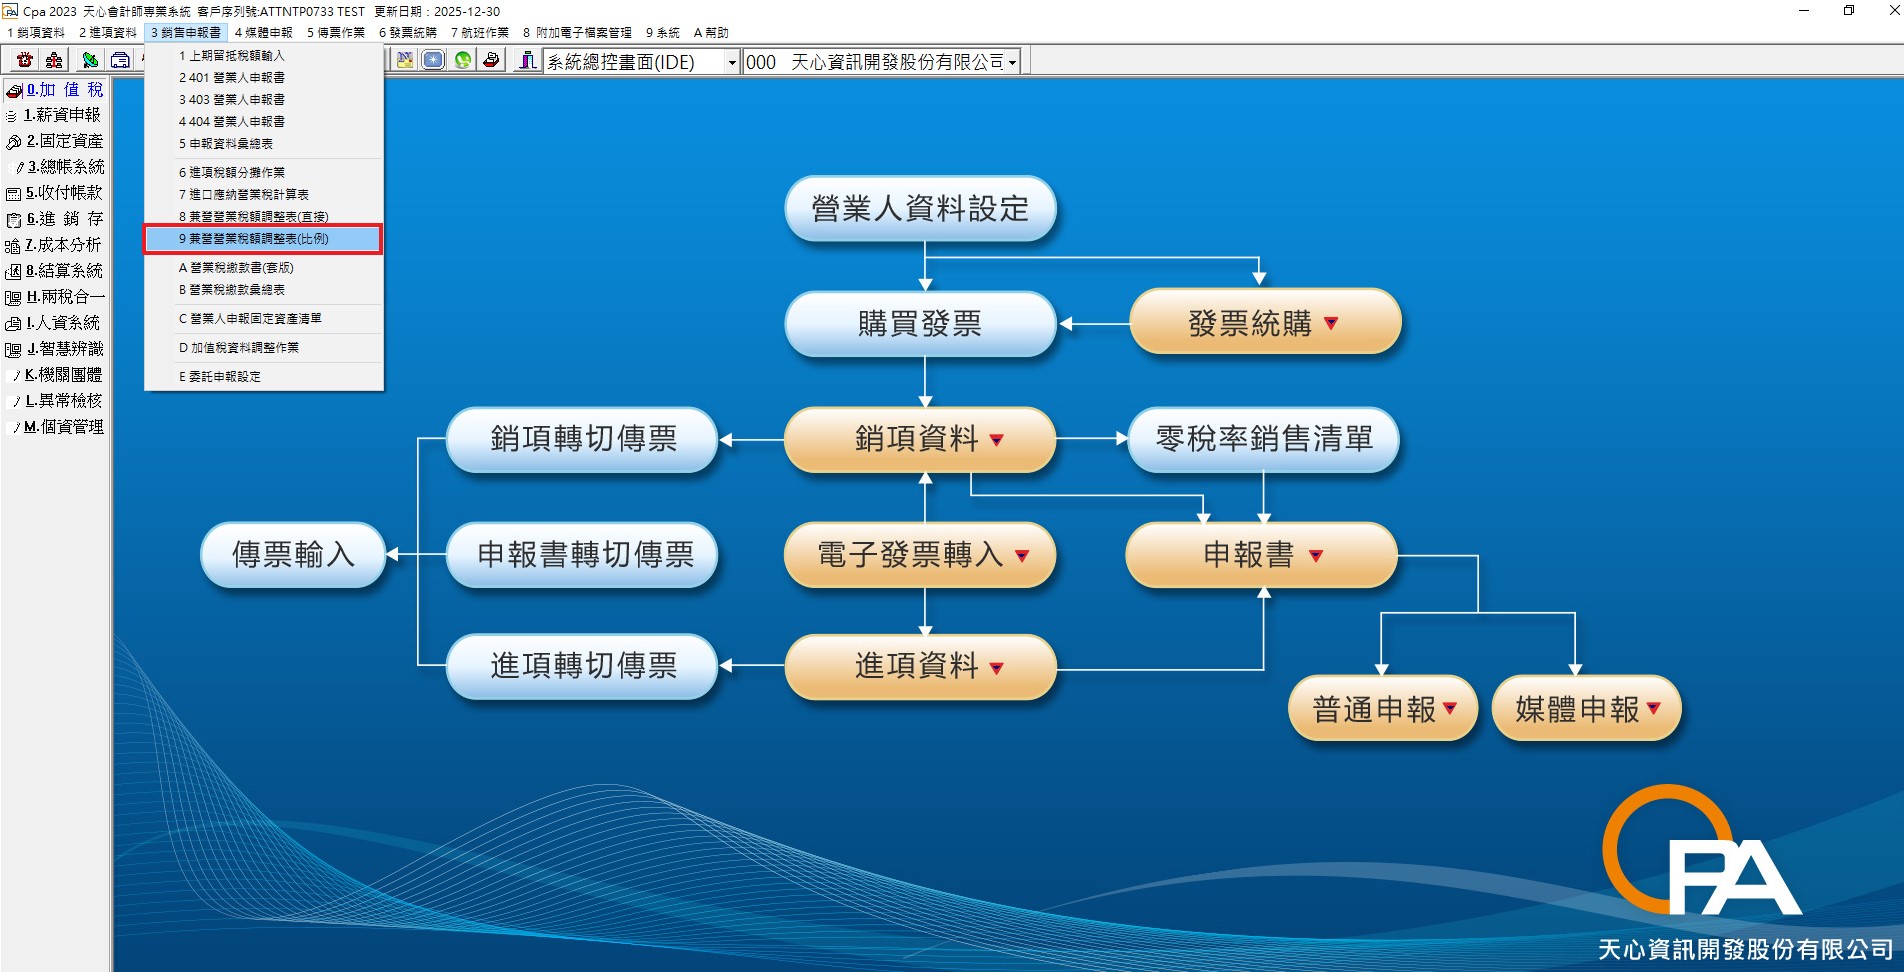1904x972 pixels.
Task: Open 2.固定資產 module in sidebar
Action: coord(64,141)
